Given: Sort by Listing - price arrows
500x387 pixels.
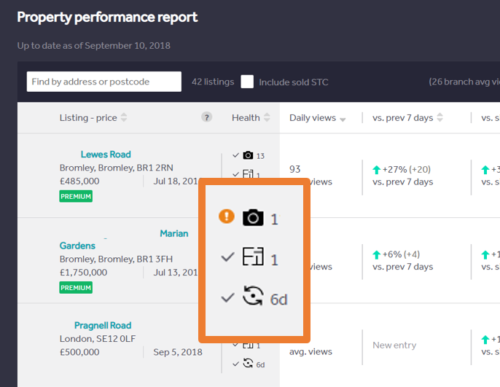Looking at the screenshot, I should (124, 117).
